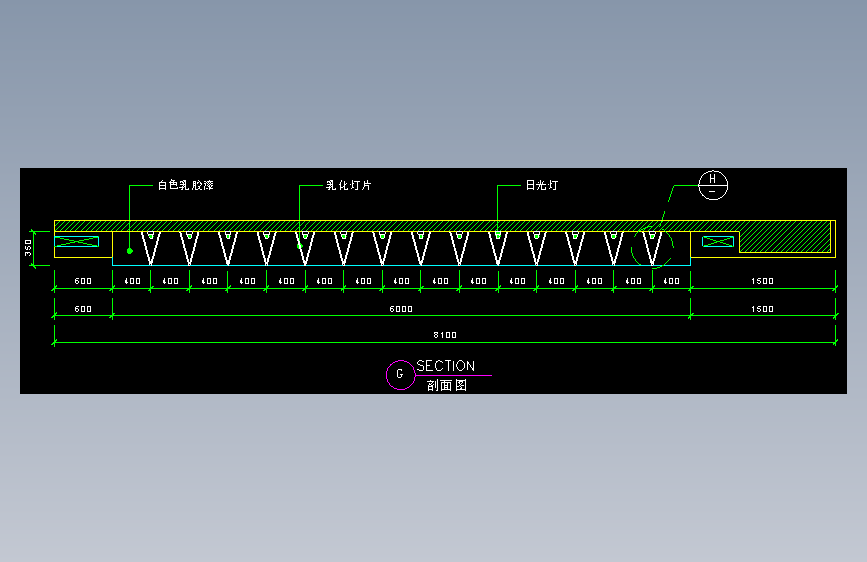Select the 白色乳胶漆 annotation label
This screenshot has width=867, height=562.
186,185
